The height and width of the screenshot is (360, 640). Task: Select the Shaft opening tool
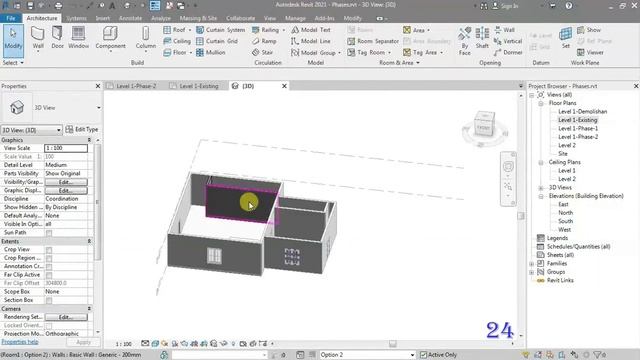click(x=482, y=38)
